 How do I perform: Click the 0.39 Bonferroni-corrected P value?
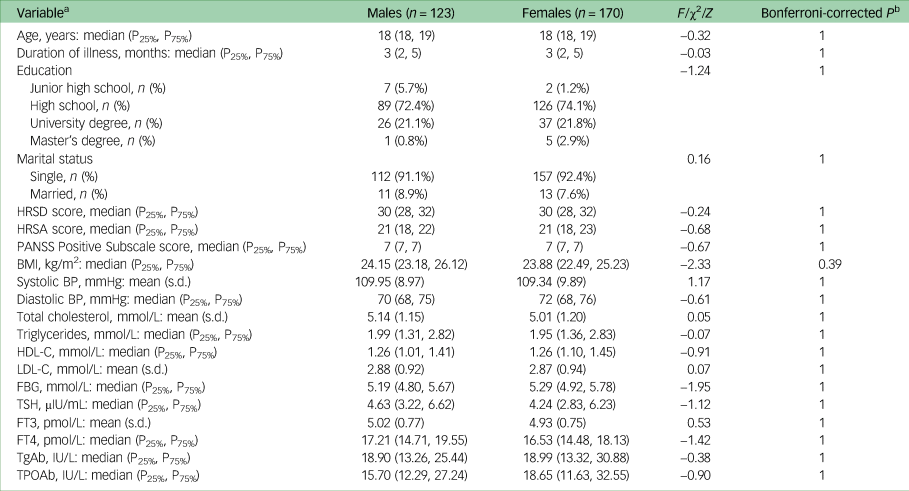point(819,262)
